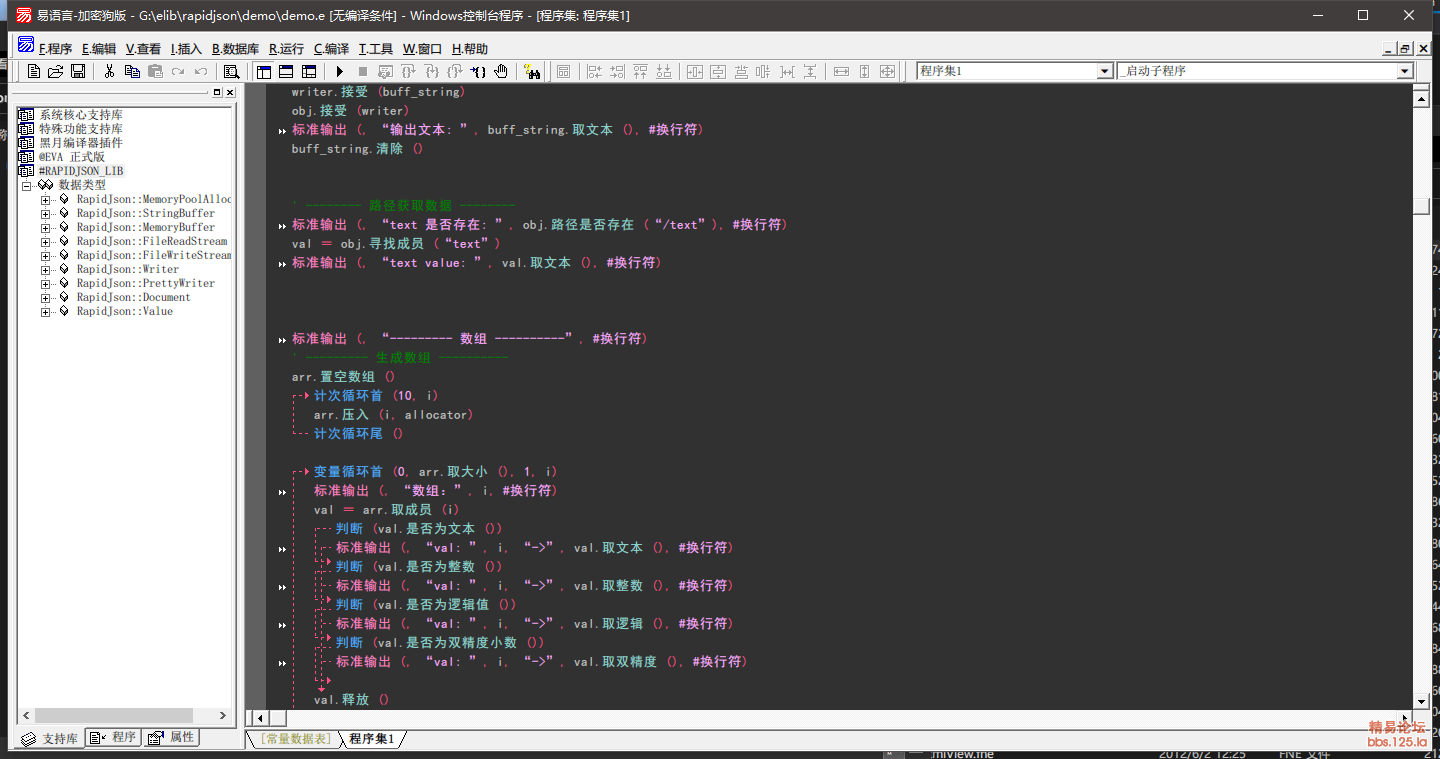The height and width of the screenshot is (759, 1440).
Task: Open the C.编译 menu
Action: [331, 49]
